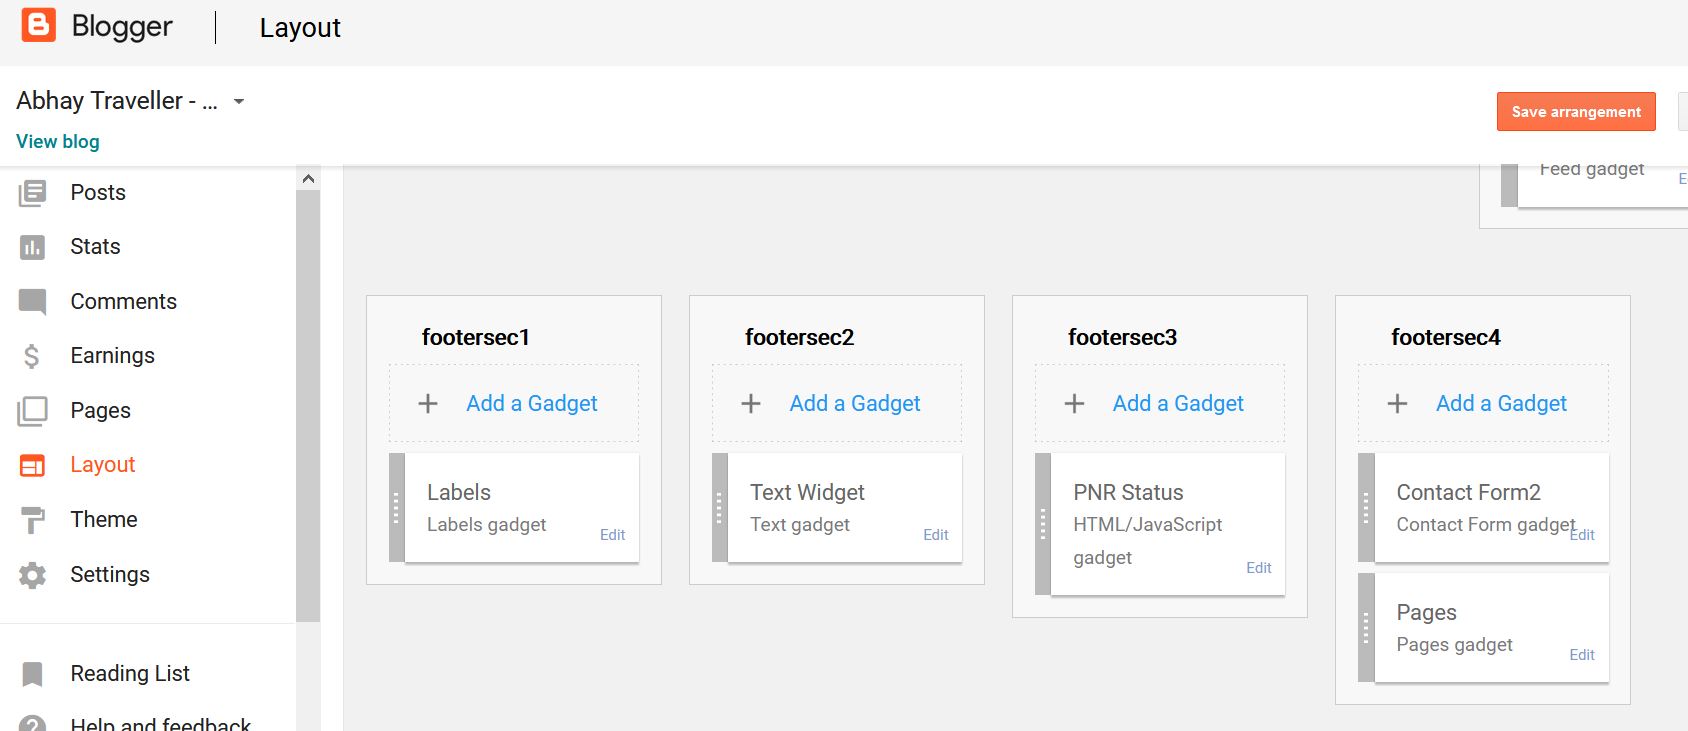Click the Posts icon in sidebar
Viewport: 1688px width, 731px height.
(32, 193)
